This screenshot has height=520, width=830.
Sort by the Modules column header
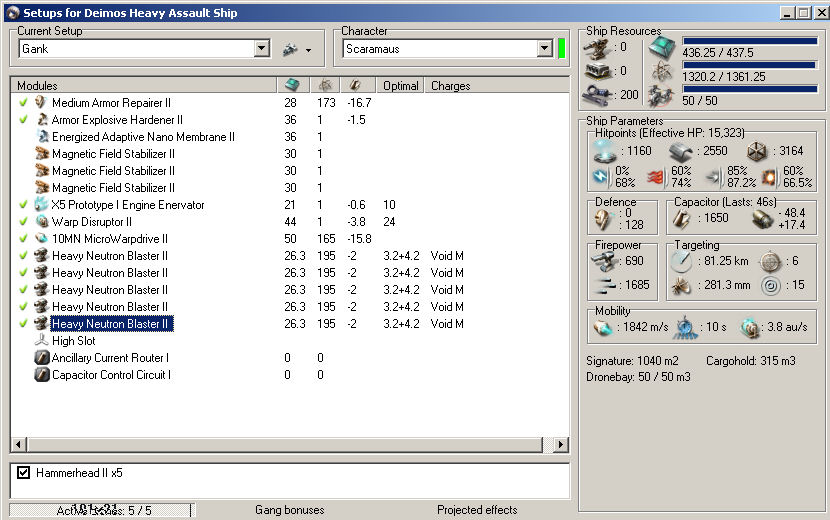143,85
